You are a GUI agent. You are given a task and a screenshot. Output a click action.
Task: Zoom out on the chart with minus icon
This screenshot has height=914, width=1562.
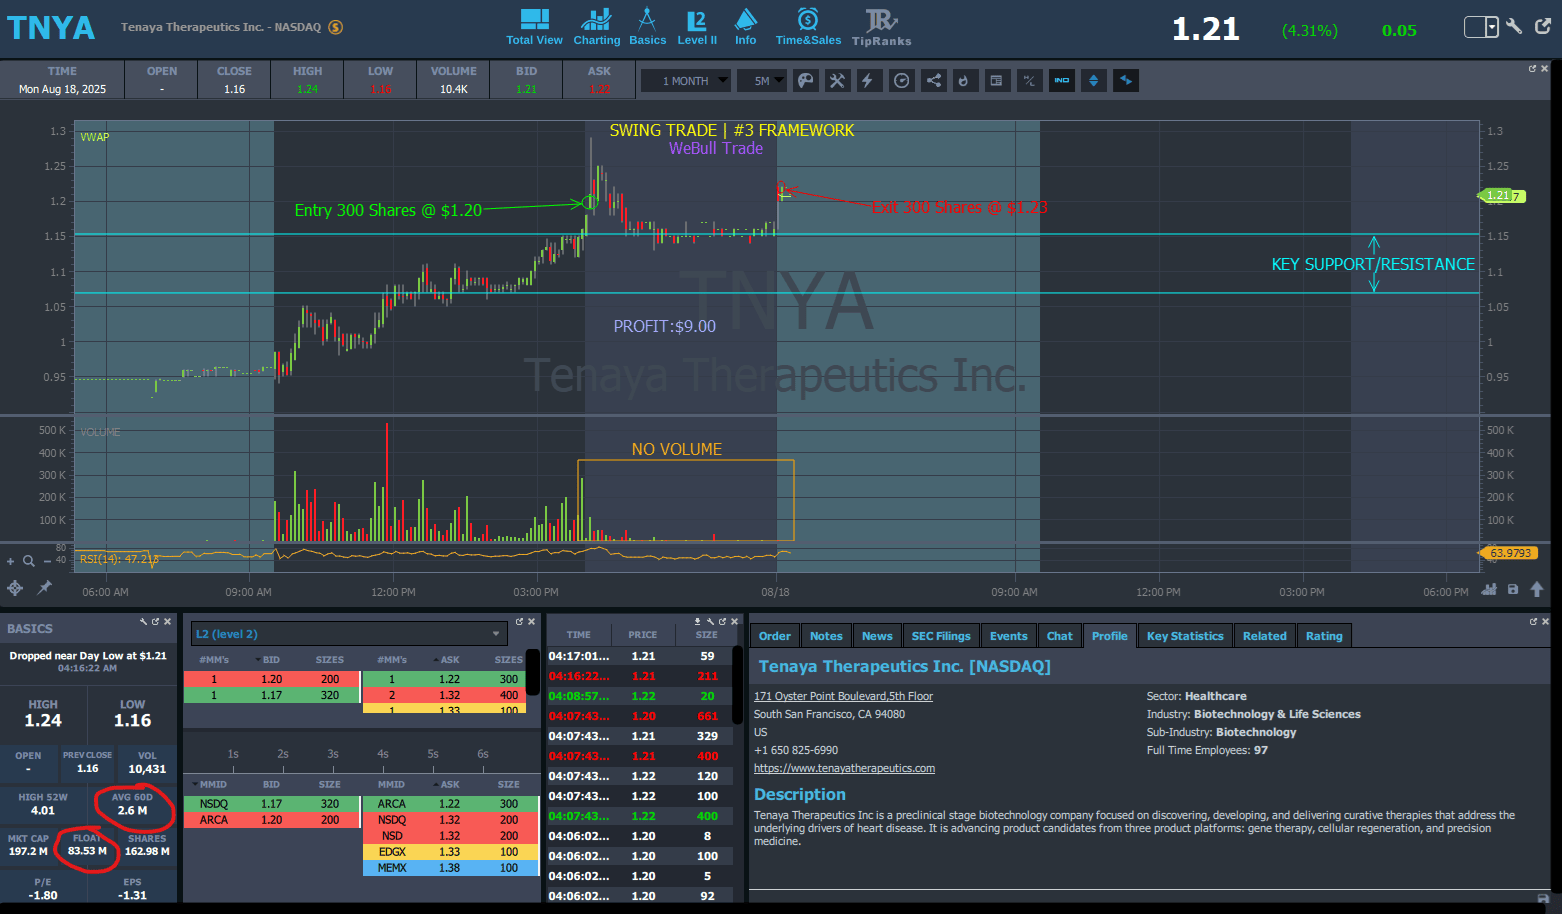tap(47, 561)
